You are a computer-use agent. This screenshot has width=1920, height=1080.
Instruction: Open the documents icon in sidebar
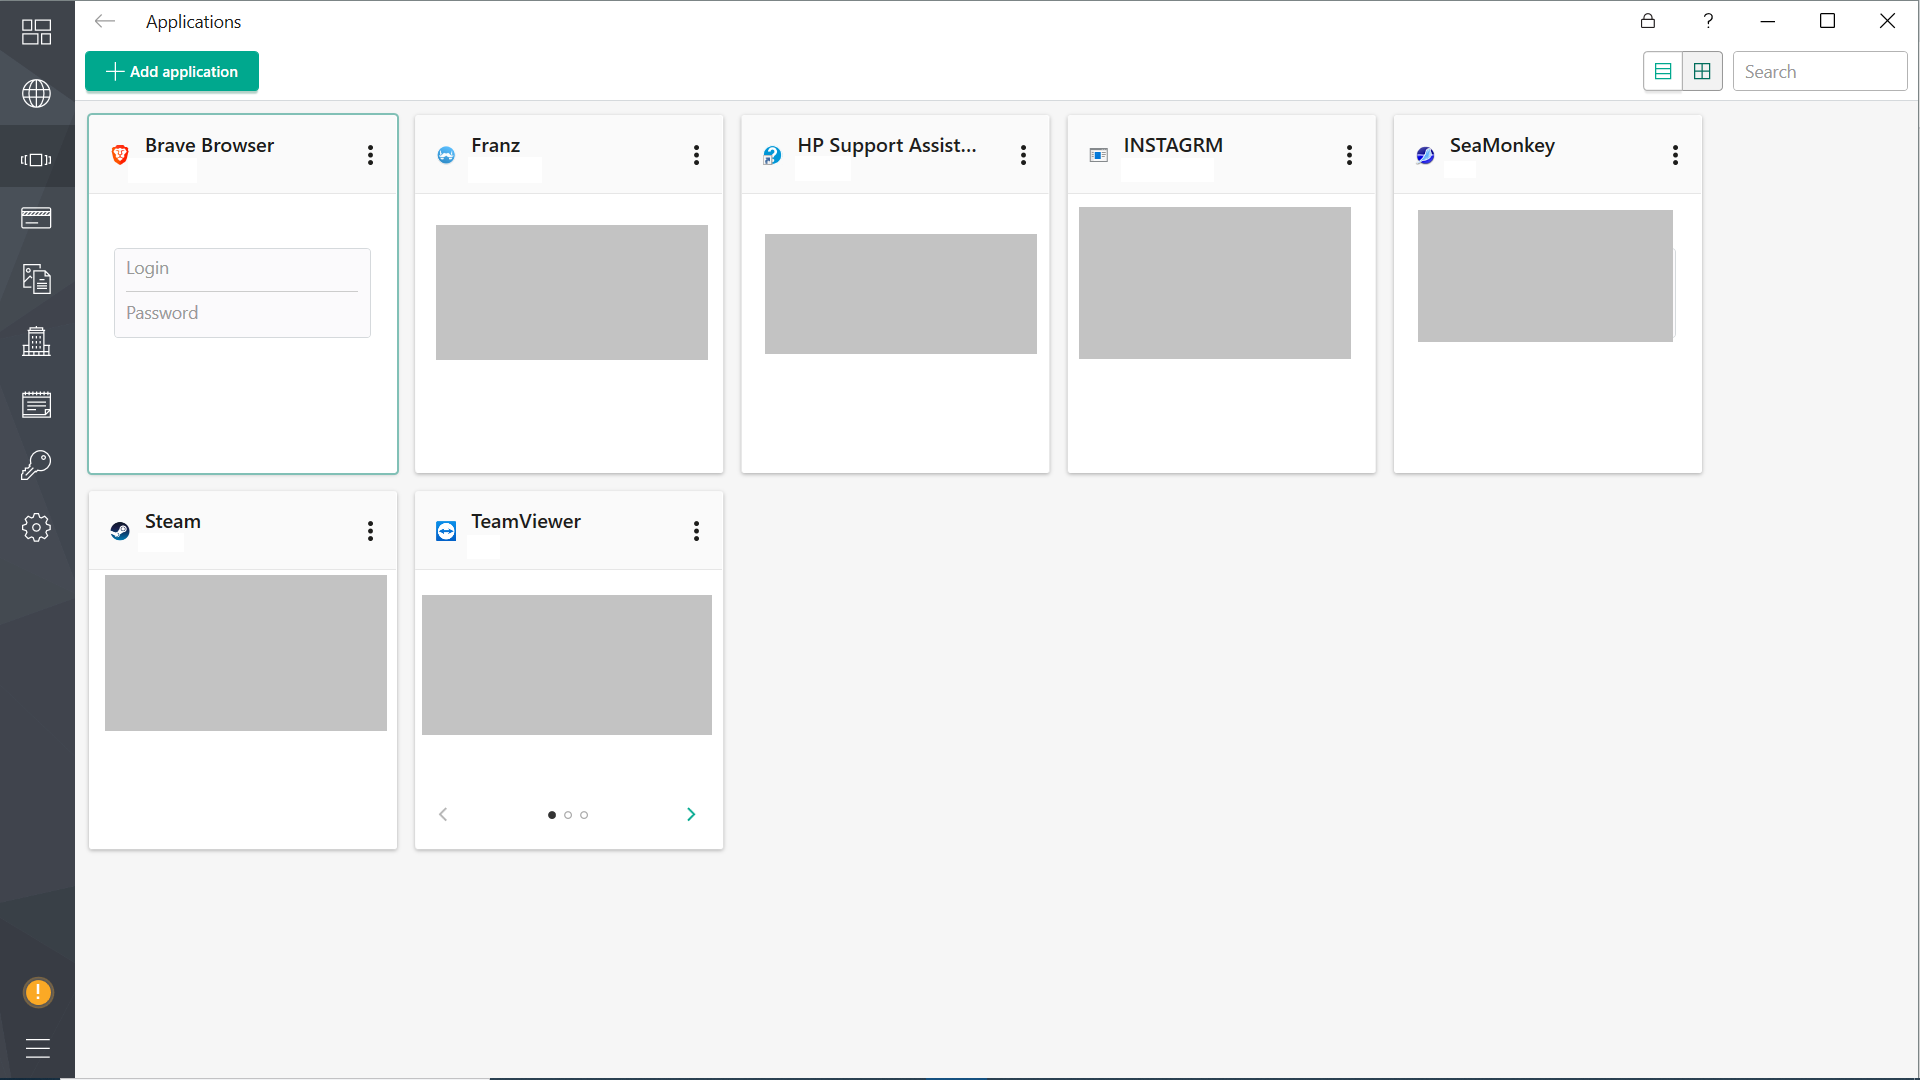(x=37, y=279)
